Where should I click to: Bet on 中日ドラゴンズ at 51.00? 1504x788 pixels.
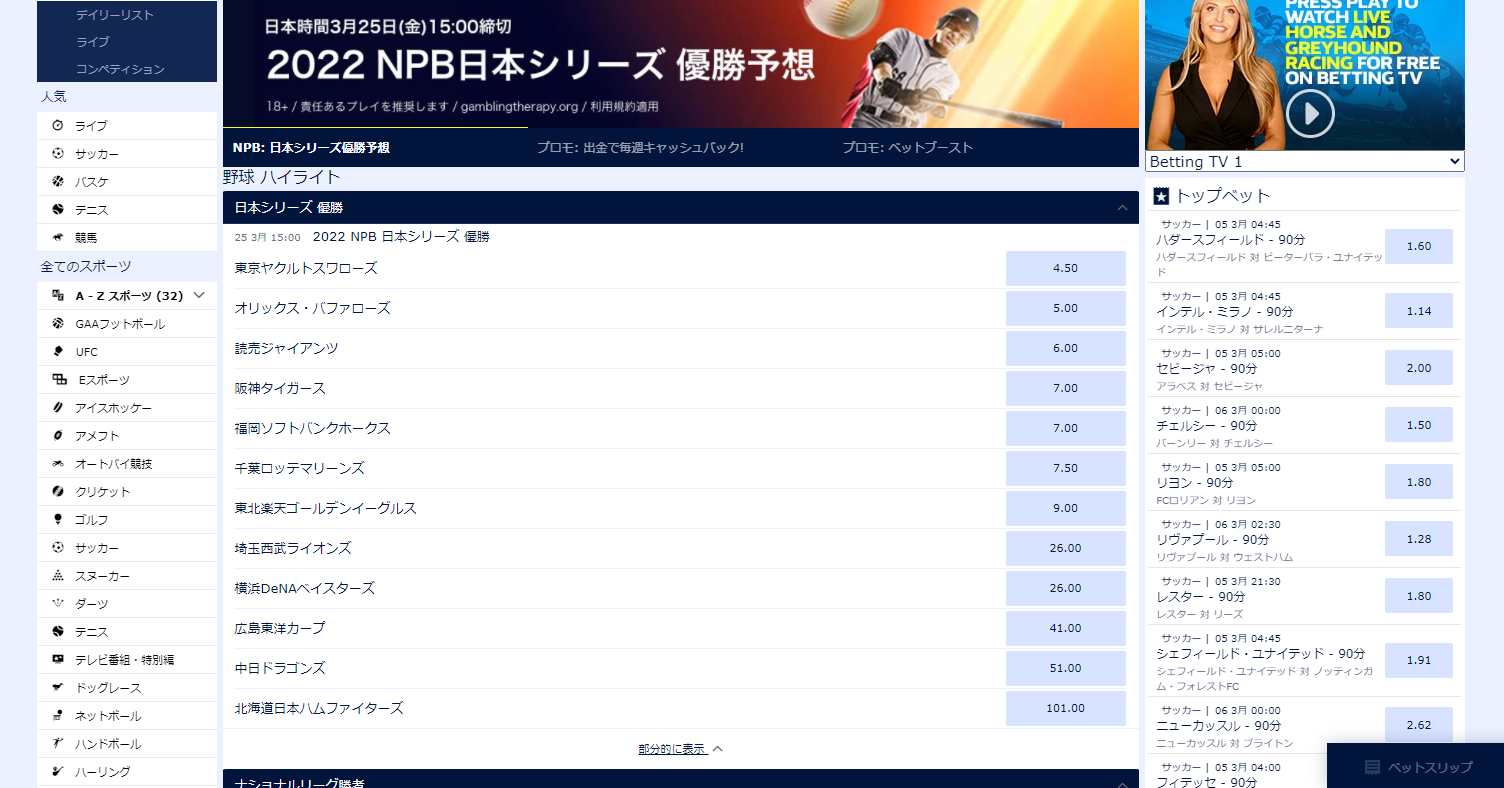point(1066,668)
